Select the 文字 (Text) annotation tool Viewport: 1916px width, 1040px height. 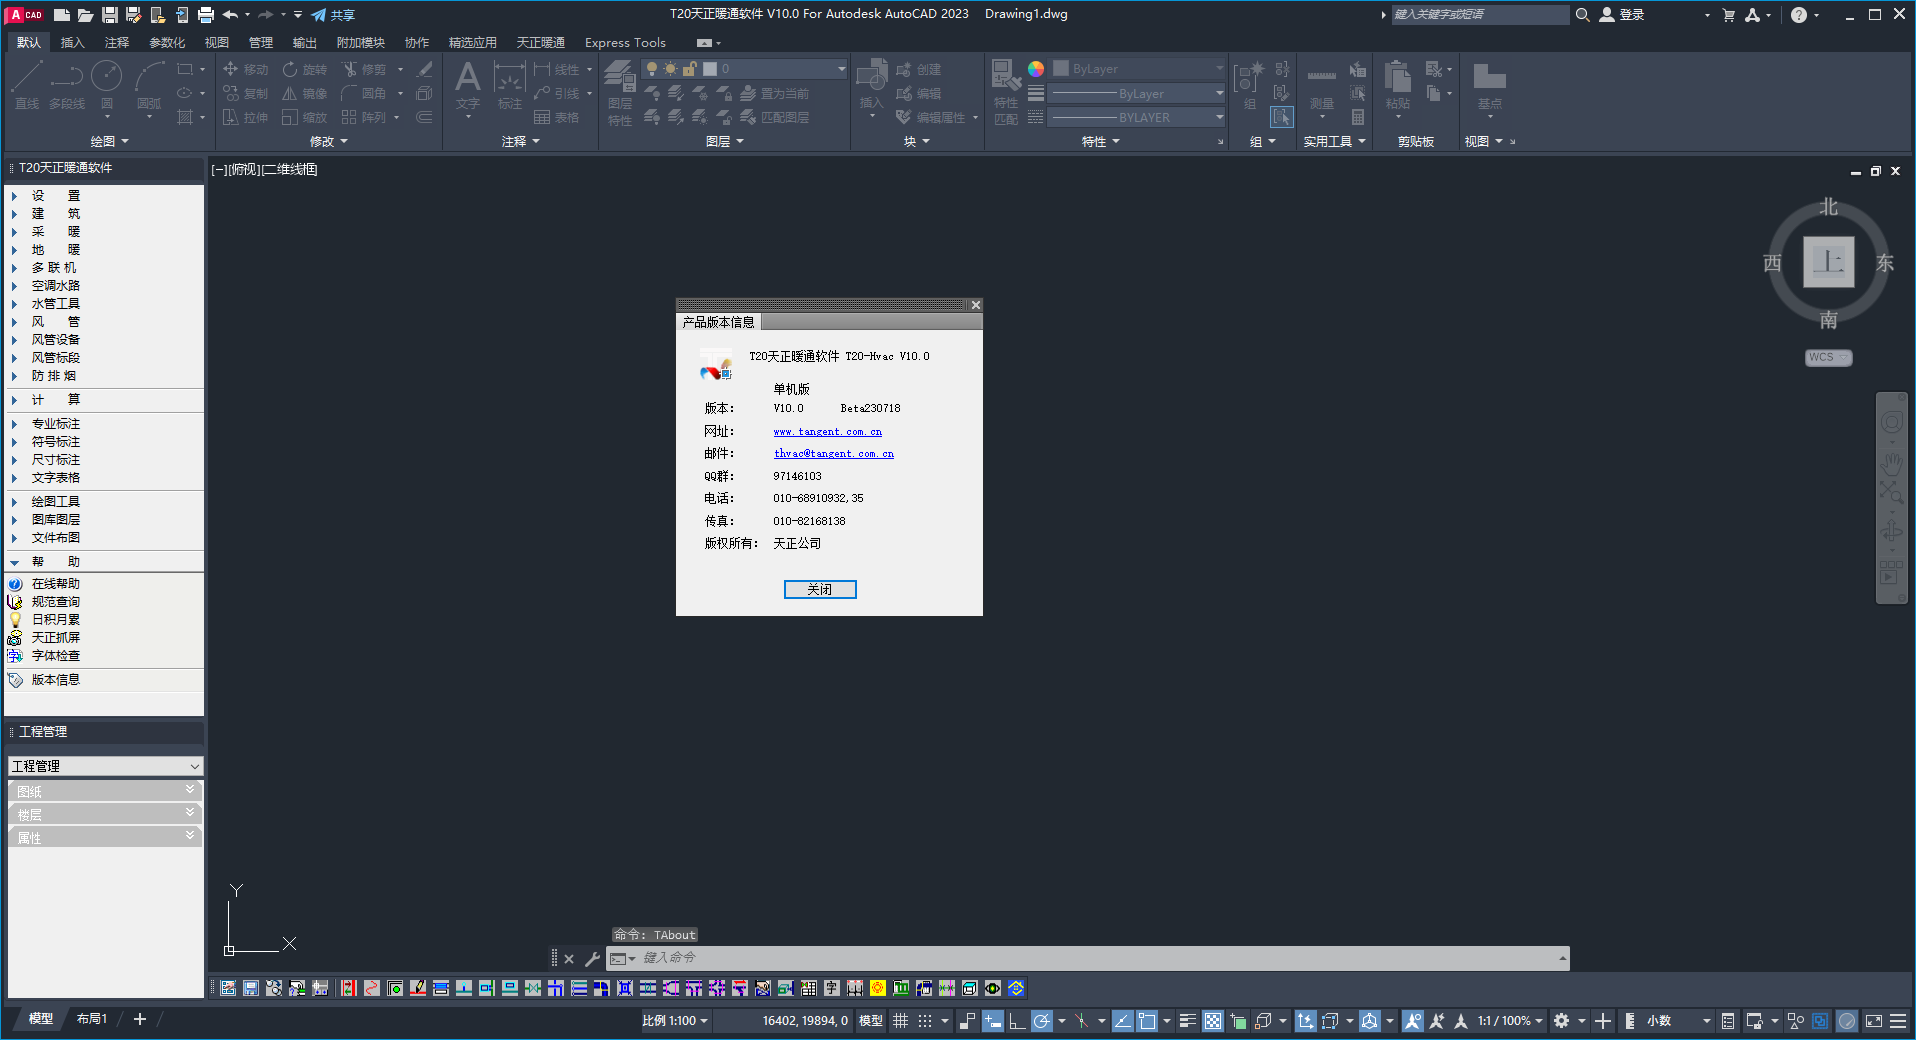click(x=467, y=85)
